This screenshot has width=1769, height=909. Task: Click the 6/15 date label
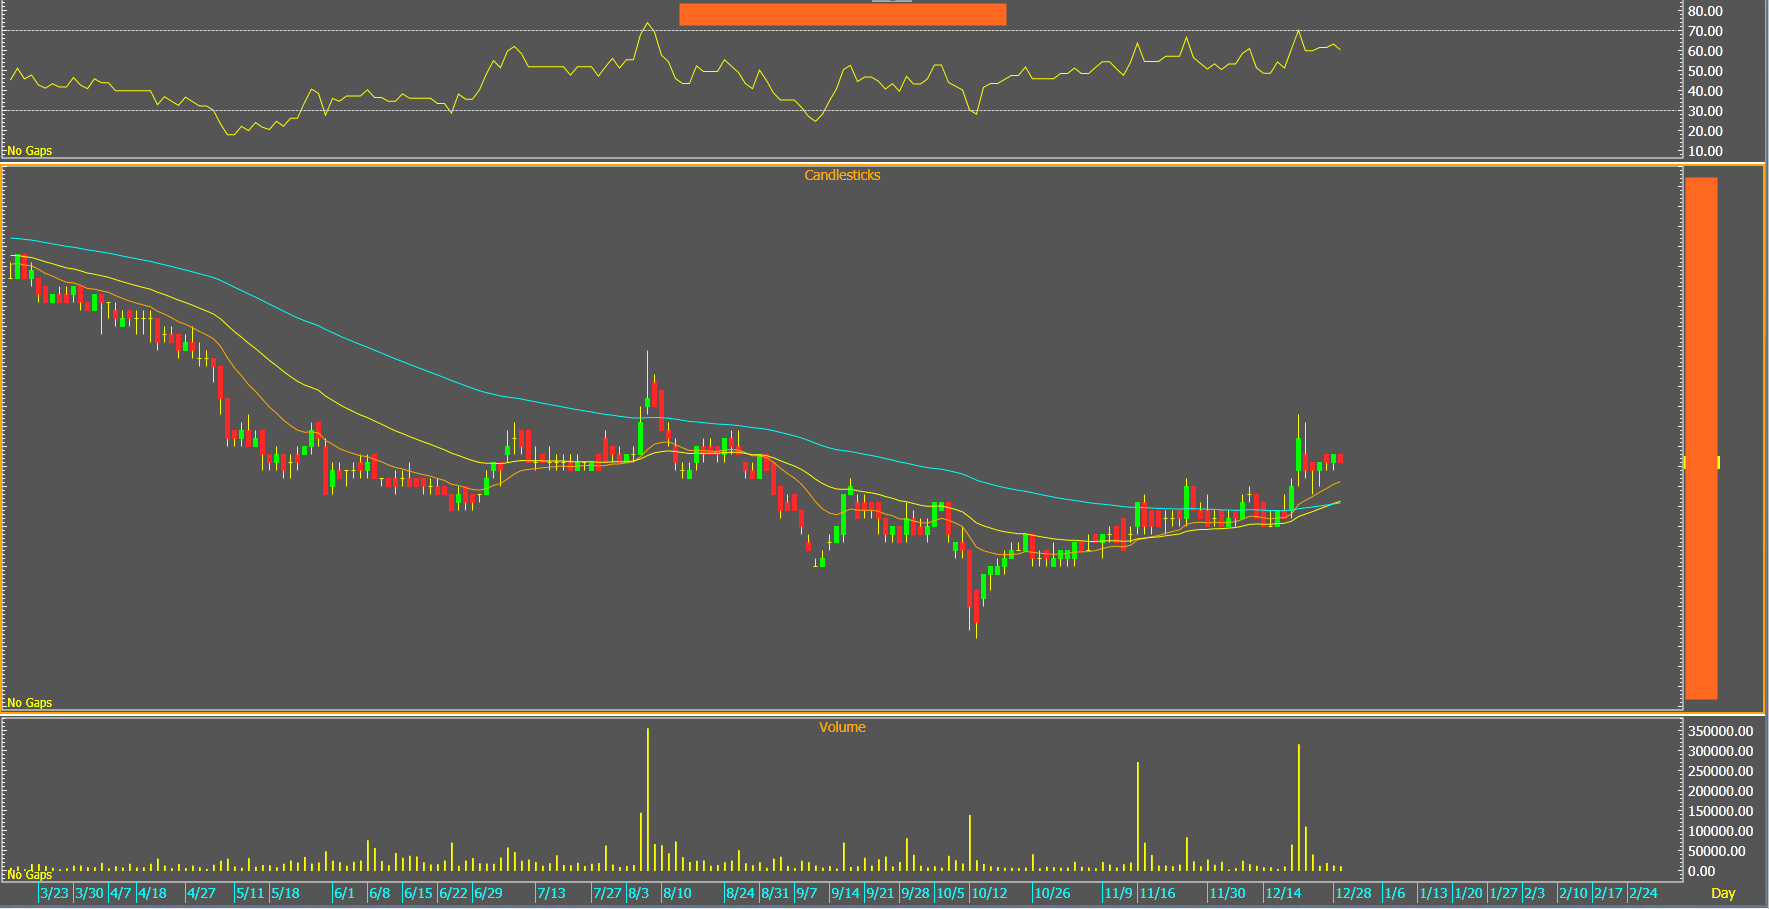pos(418,893)
